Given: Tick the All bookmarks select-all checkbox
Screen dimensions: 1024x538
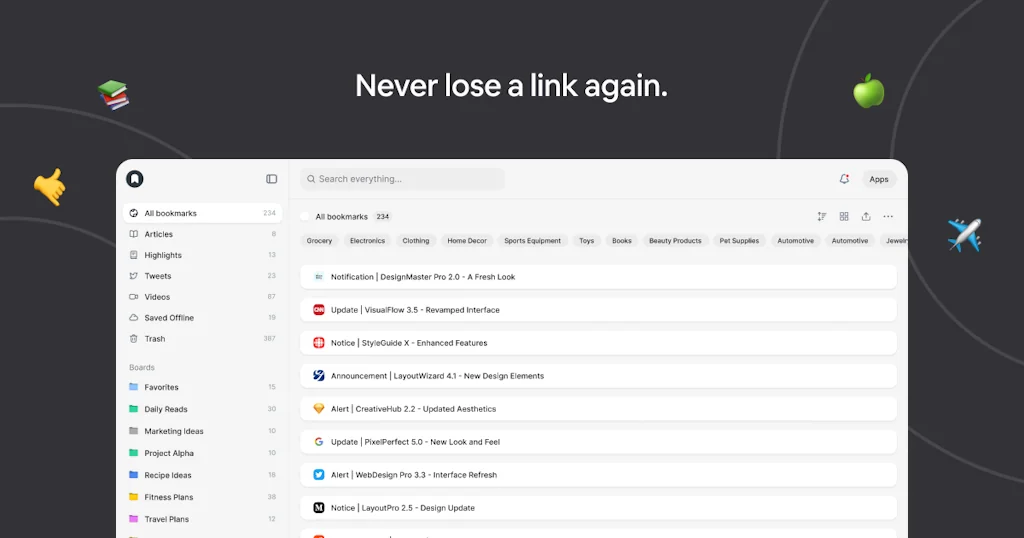Looking at the screenshot, I should (x=305, y=216).
